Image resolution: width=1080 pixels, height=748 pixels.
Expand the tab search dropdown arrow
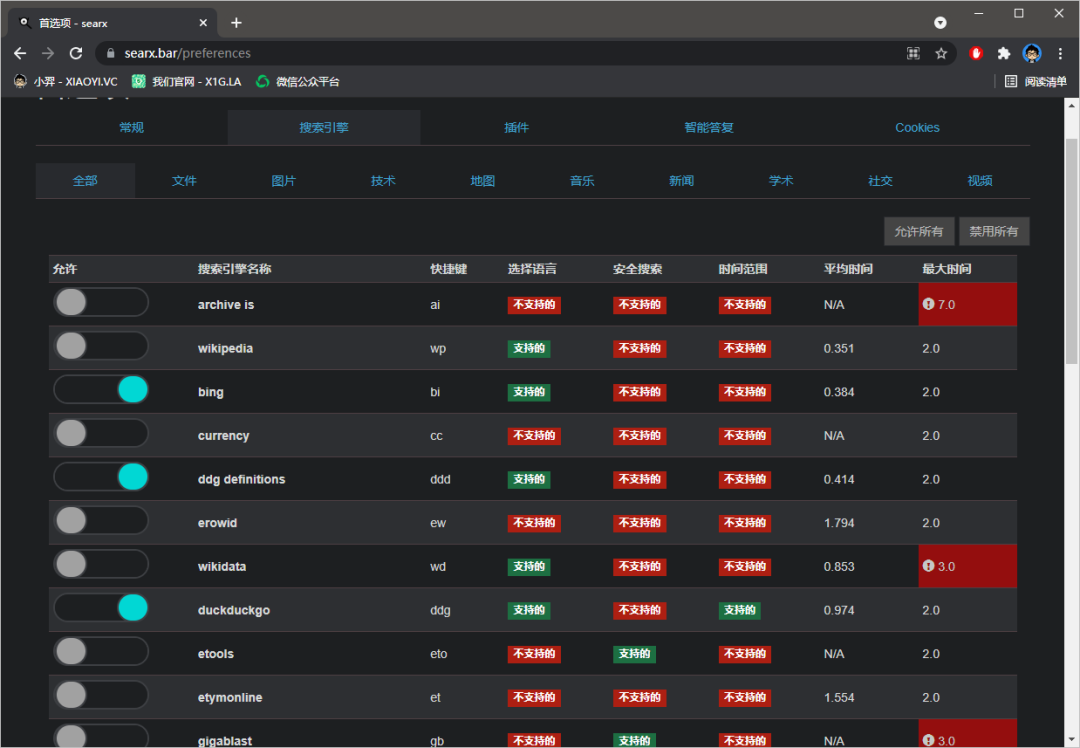940,22
